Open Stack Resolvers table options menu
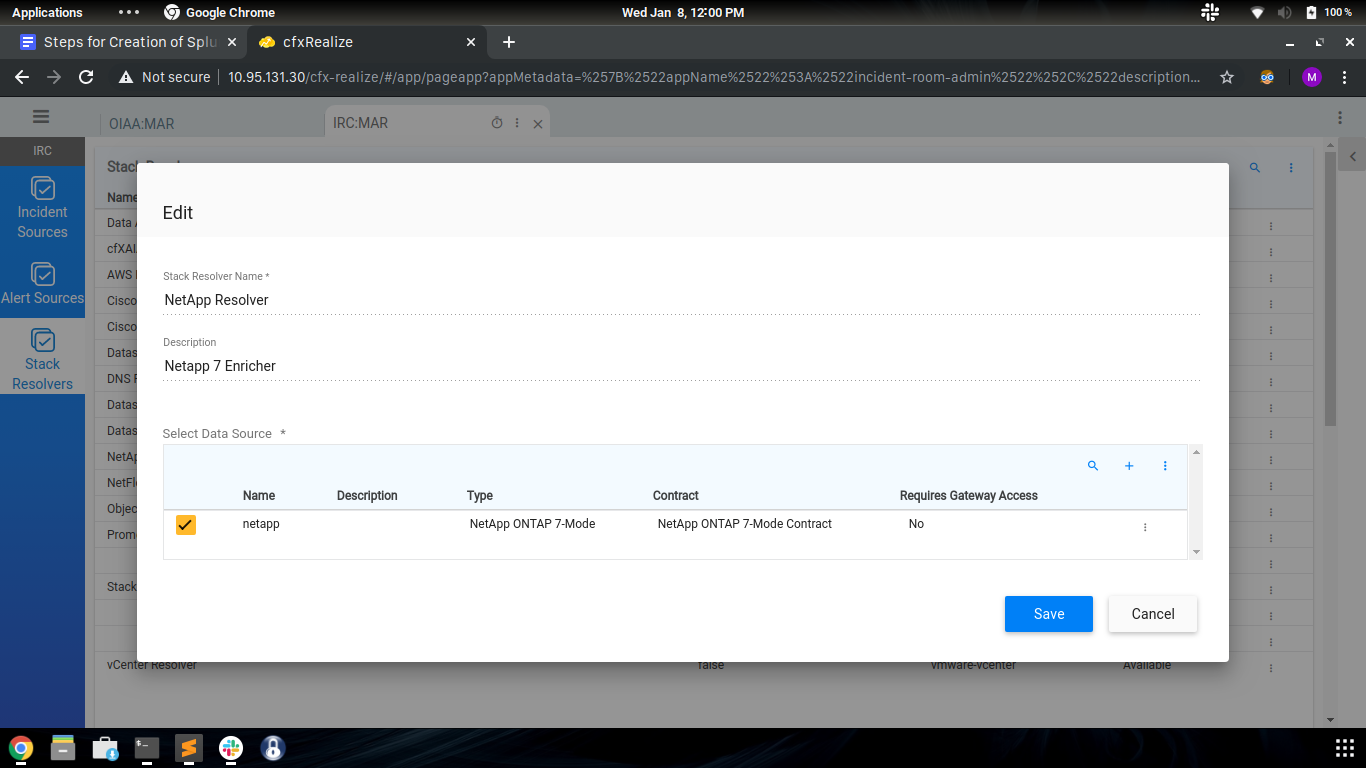Image resolution: width=1366 pixels, height=768 pixels. pos(1291,168)
